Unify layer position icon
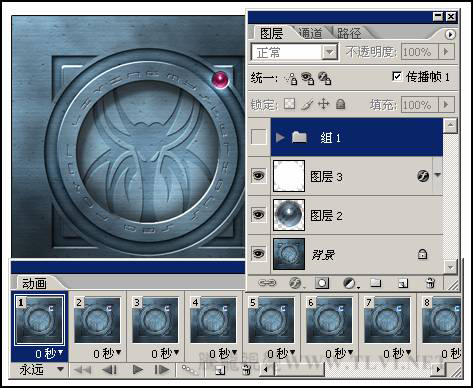Image resolution: width=473 pixels, height=388 pixels. [291, 78]
